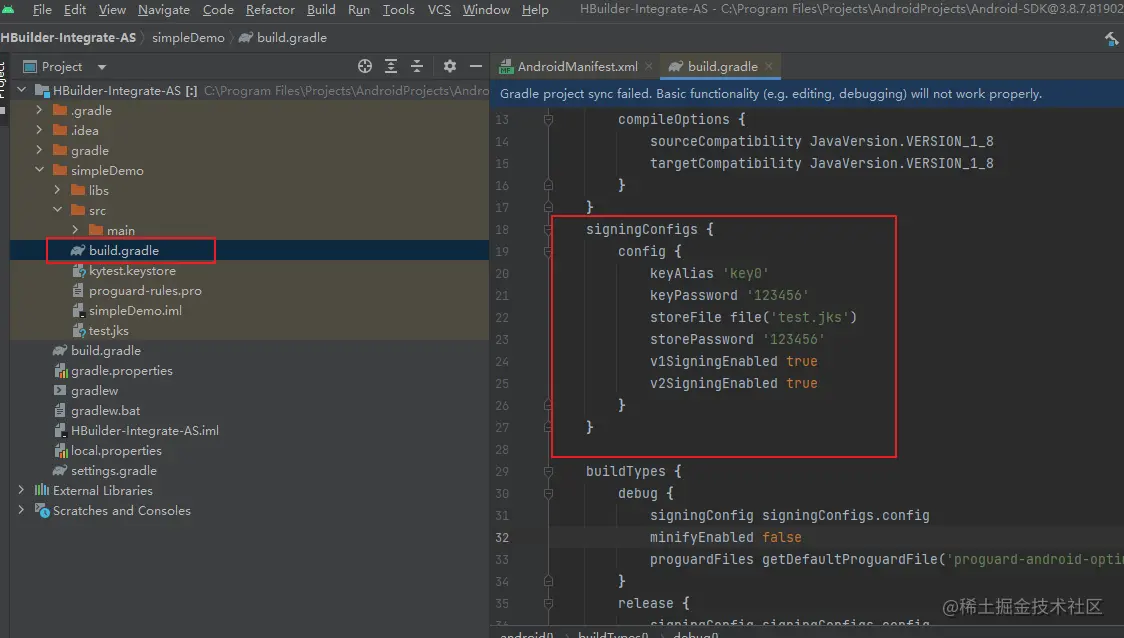Viewport: 1124px width, 638px height.
Task: Hide the Project tool window
Action: pos(475,66)
